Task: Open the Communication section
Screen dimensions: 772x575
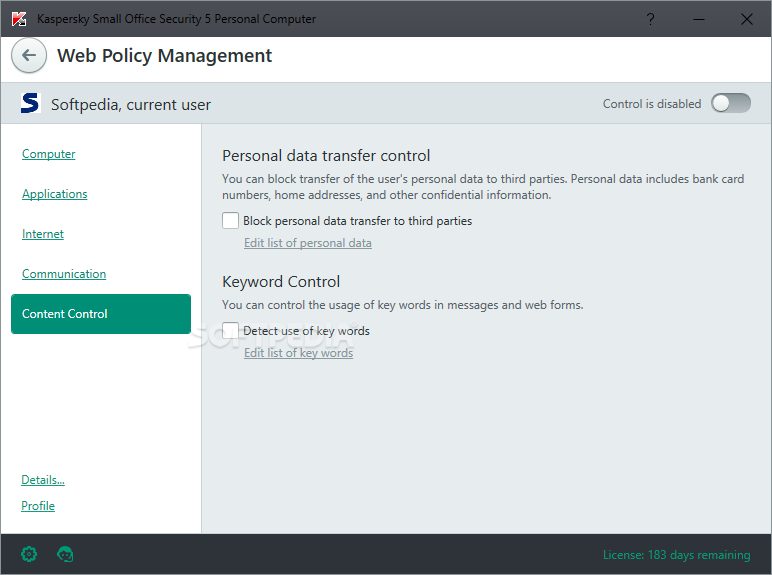Action: [x=64, y=274]
